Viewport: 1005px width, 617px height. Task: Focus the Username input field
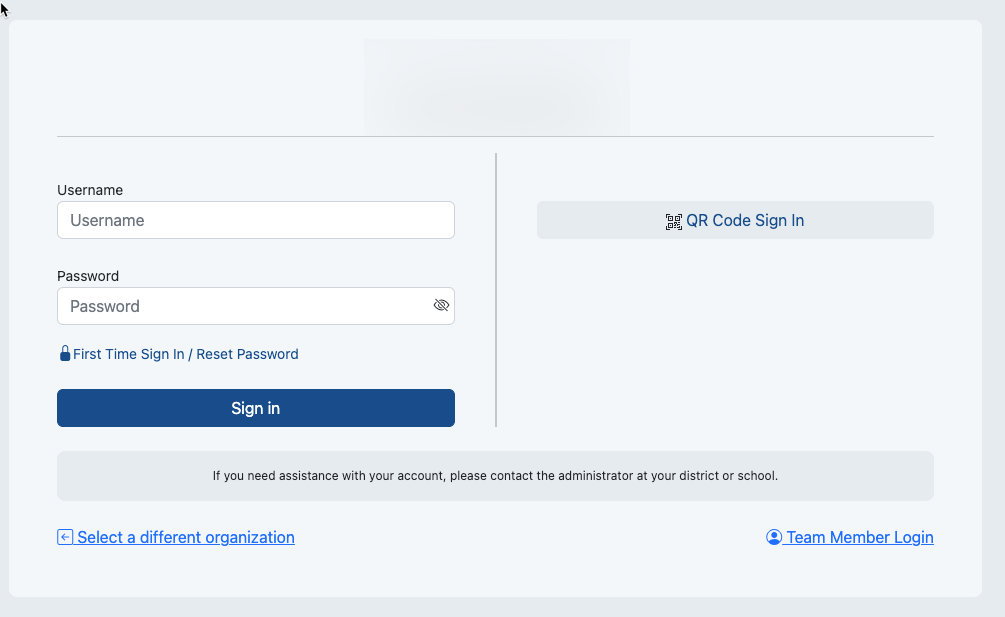pos(256,220)
